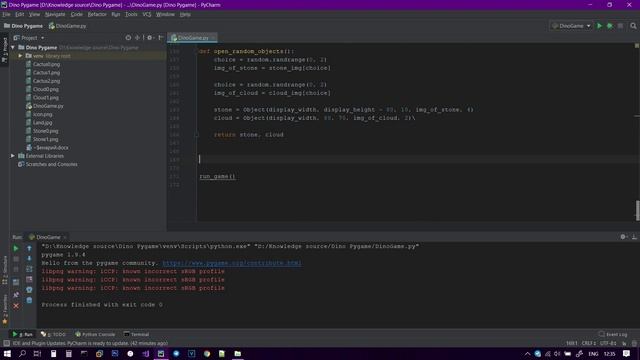Click the UTF-8 encoding in status bar
This screenshot has height=360, width=640.
tap(608, 343)
